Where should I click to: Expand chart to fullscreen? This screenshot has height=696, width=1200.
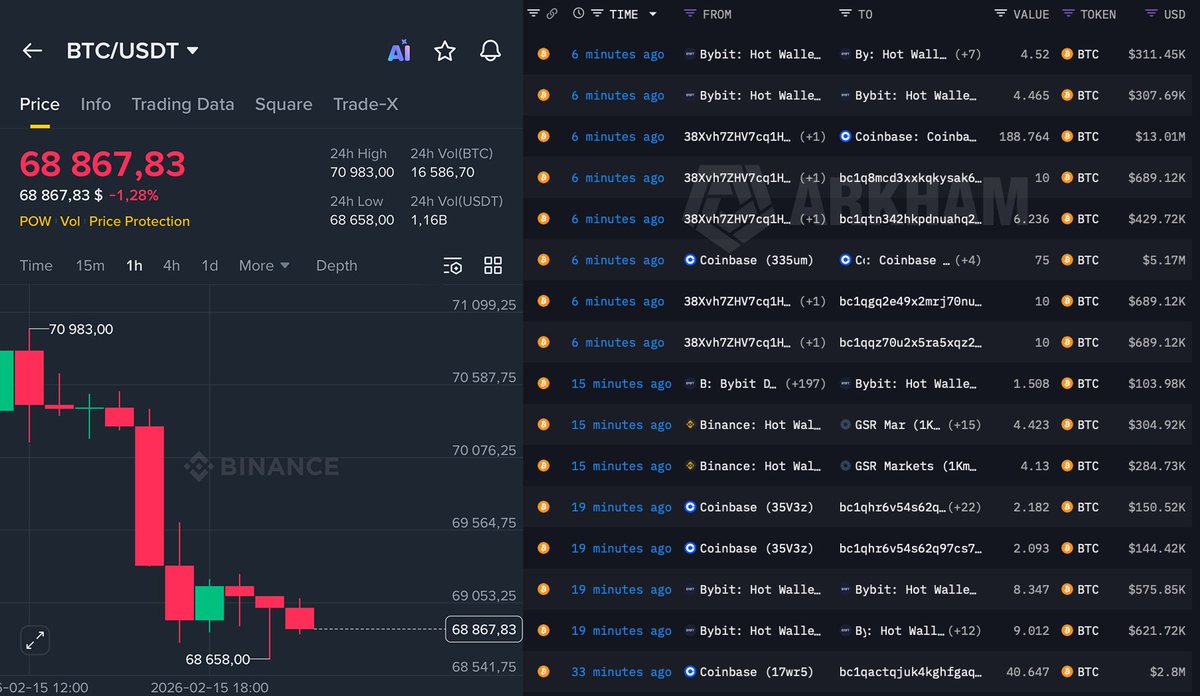click(35, 640)
